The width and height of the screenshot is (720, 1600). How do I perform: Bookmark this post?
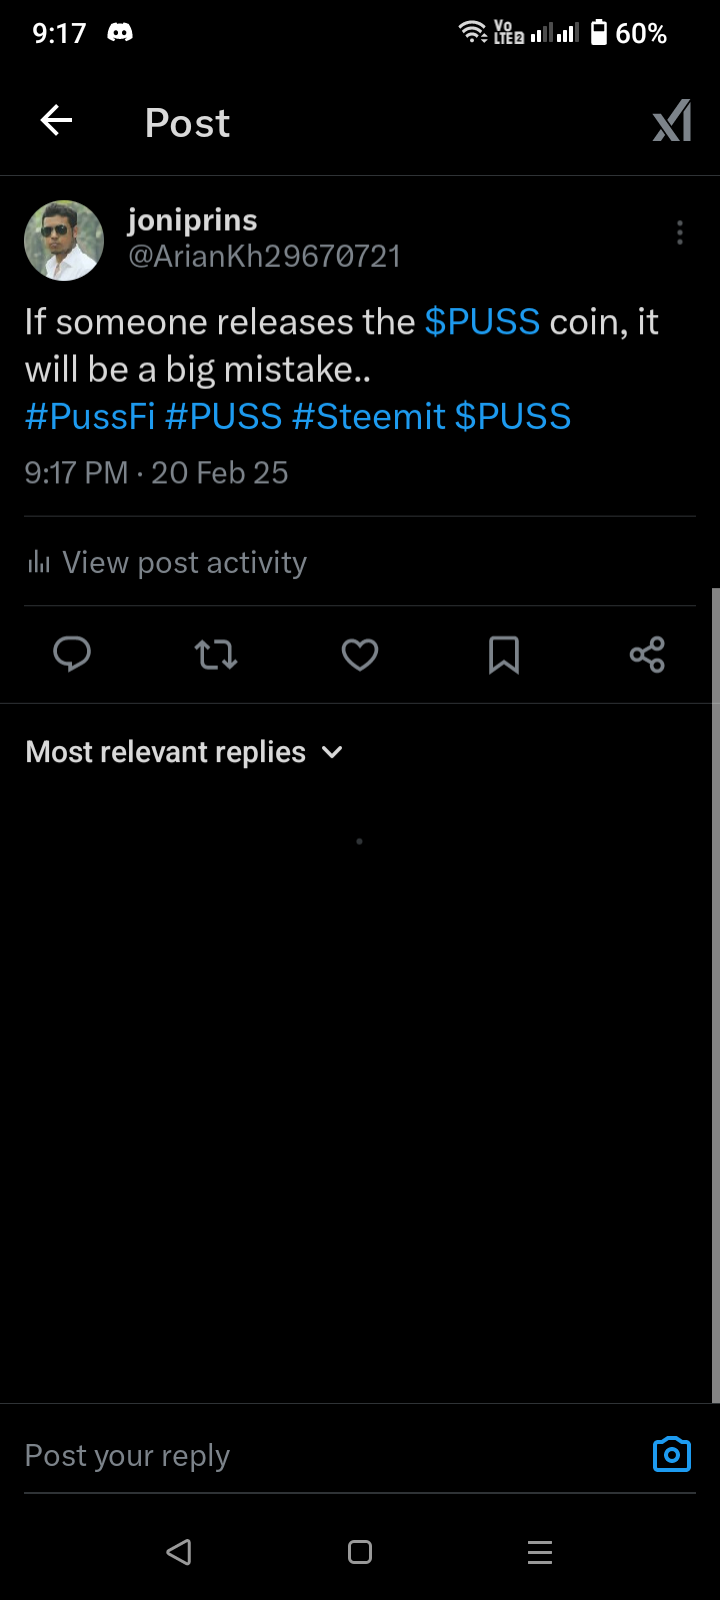pyautogui.click(x=504, y=655)
